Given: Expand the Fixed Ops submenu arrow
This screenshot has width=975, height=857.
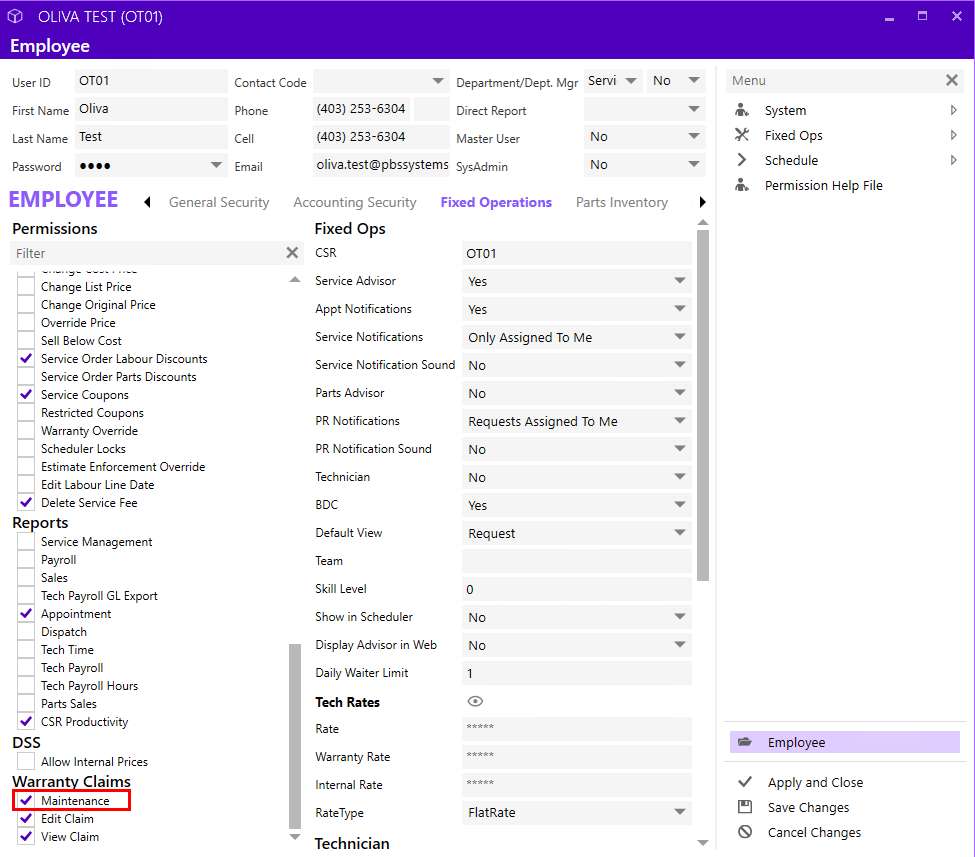Looking at the screenshot, I should click(953, 135).
